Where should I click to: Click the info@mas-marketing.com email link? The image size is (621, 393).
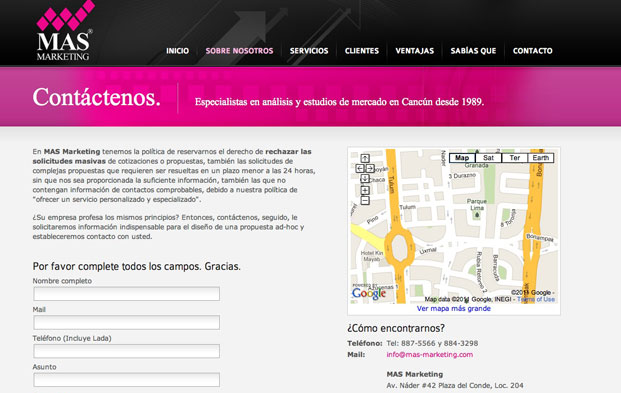[x=430, y=355]
